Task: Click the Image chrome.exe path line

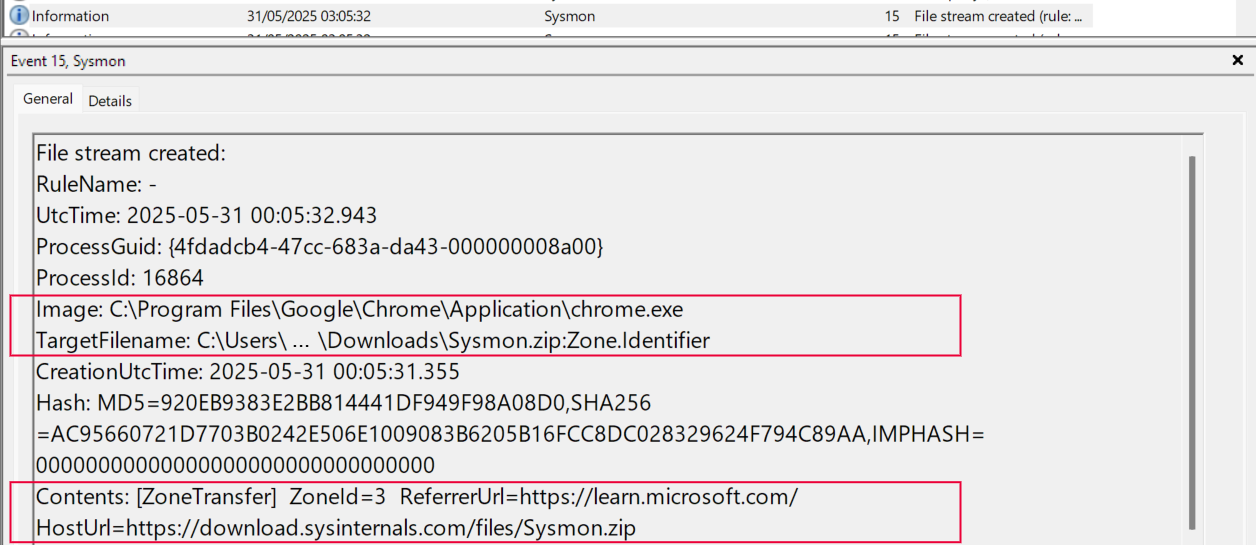Action: tap(360, 309)
